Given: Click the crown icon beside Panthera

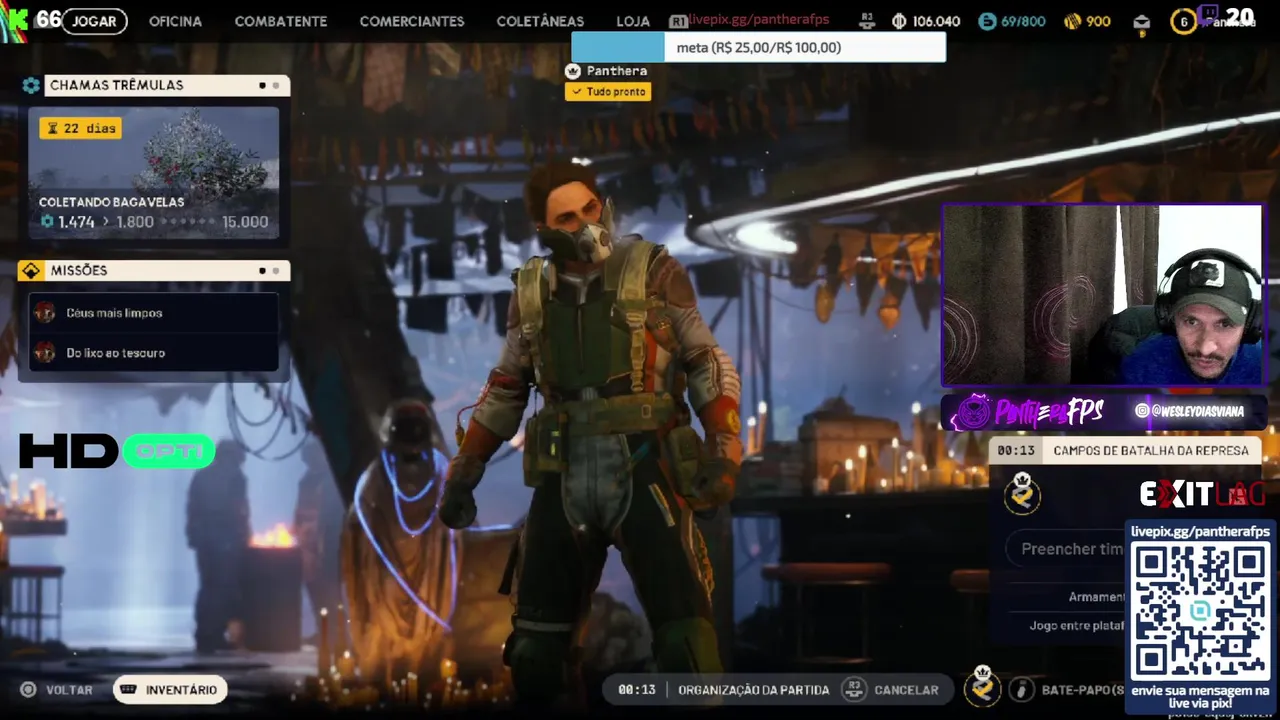Looking at the screenshot, I should click(x=573, y=71).
